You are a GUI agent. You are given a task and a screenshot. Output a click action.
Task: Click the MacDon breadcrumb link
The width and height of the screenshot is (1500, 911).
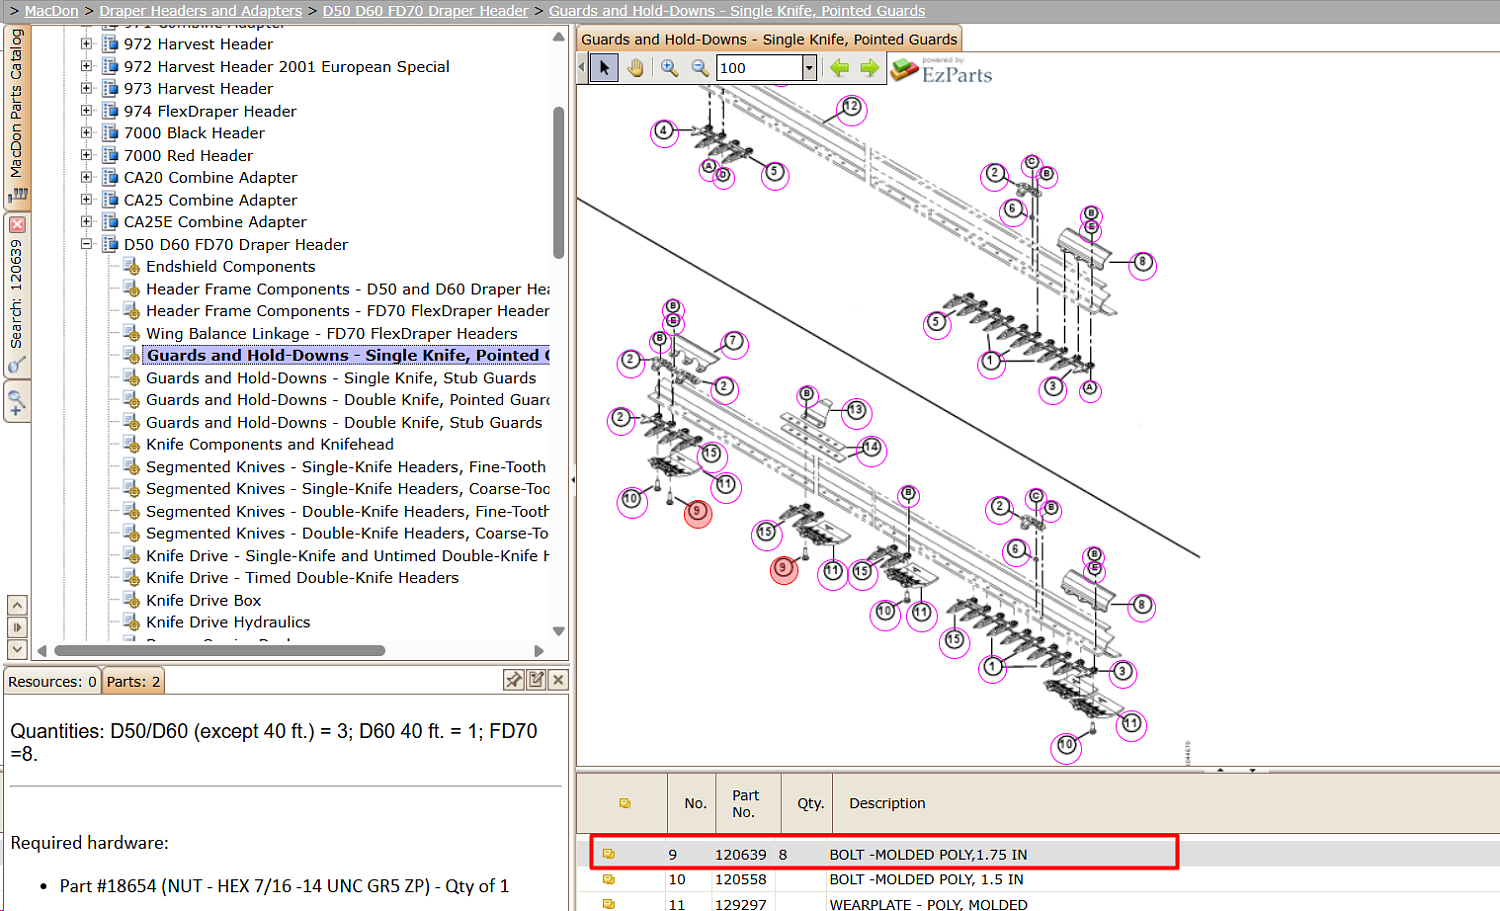pos(51,11)
